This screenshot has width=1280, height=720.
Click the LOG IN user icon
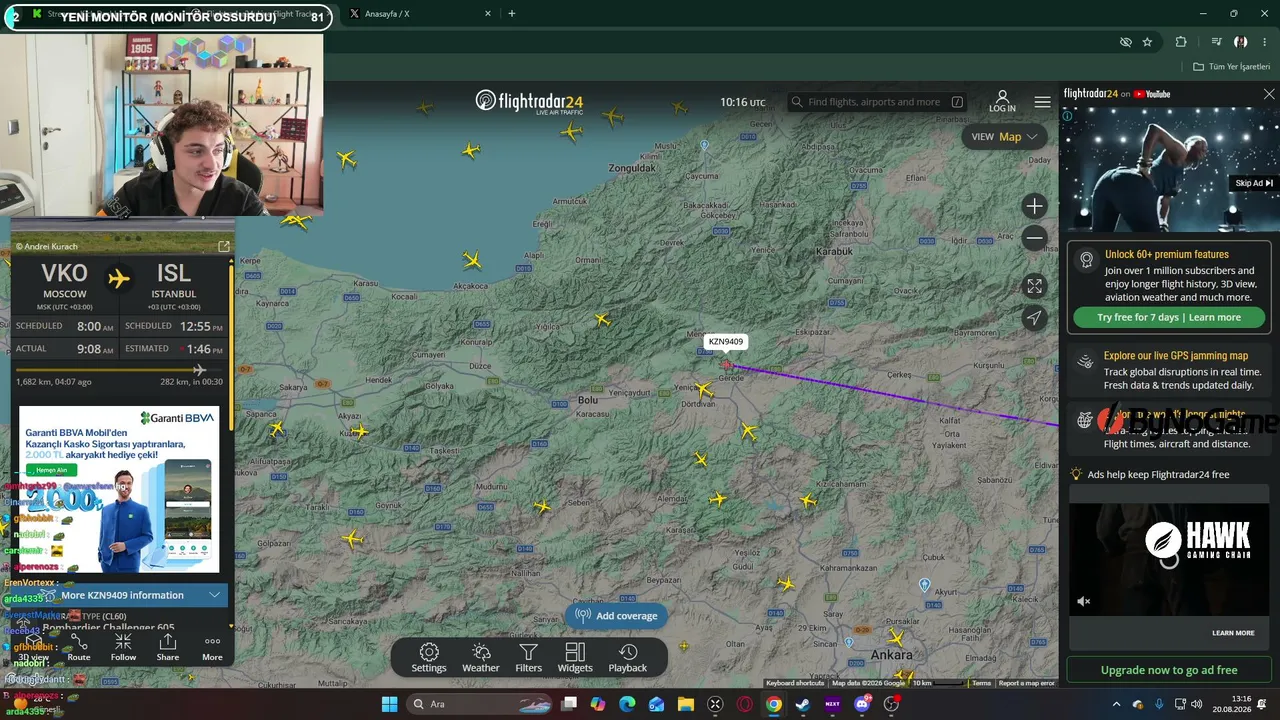click(x=1002, y=101)
